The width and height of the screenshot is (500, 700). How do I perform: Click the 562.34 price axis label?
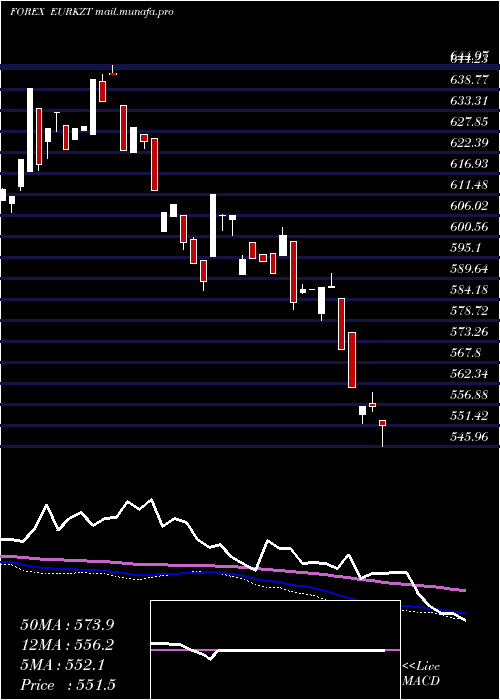(468, 374)
